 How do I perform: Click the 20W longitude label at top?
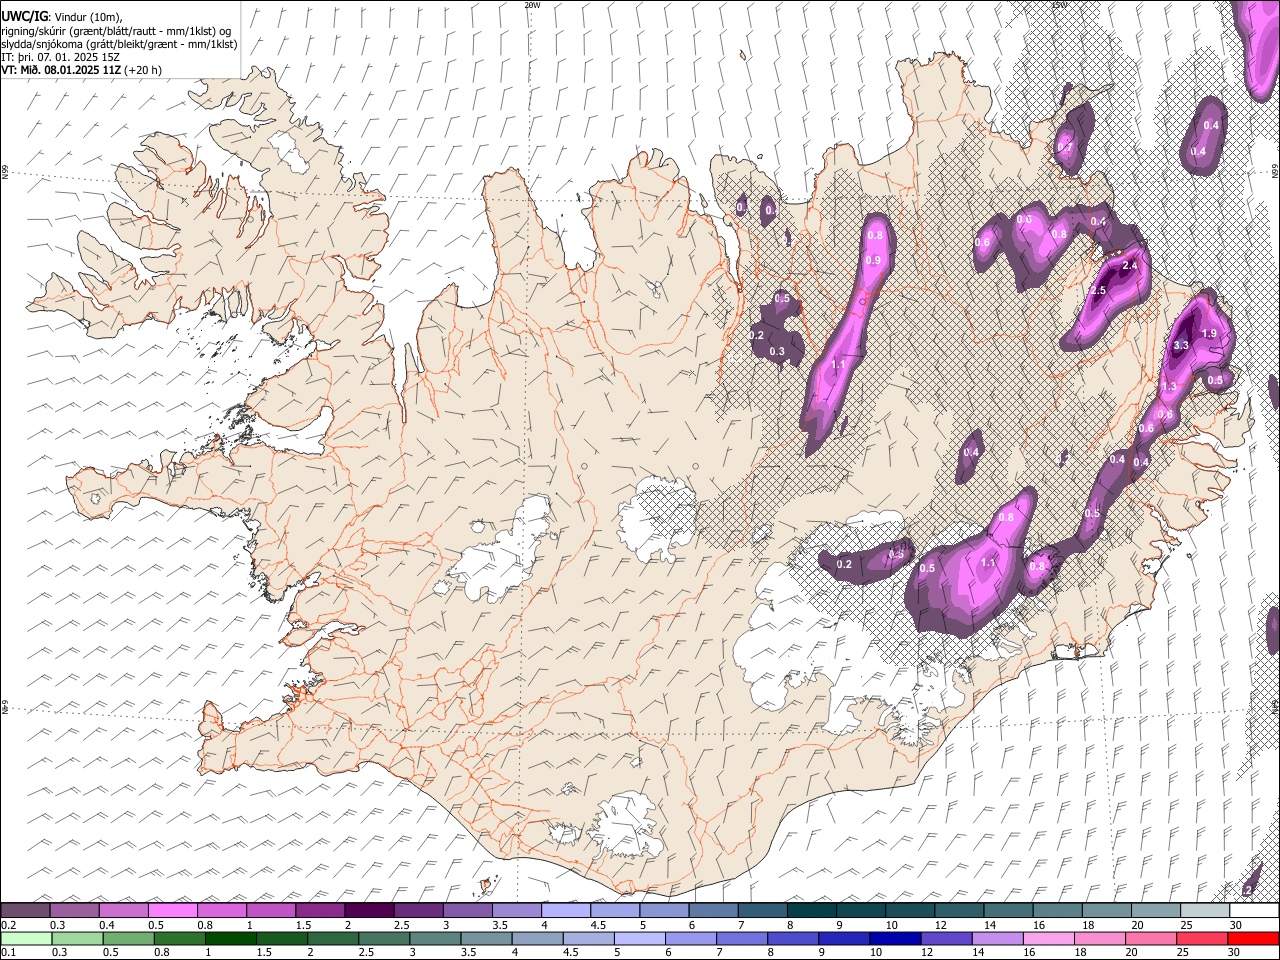tap(532, 5)
